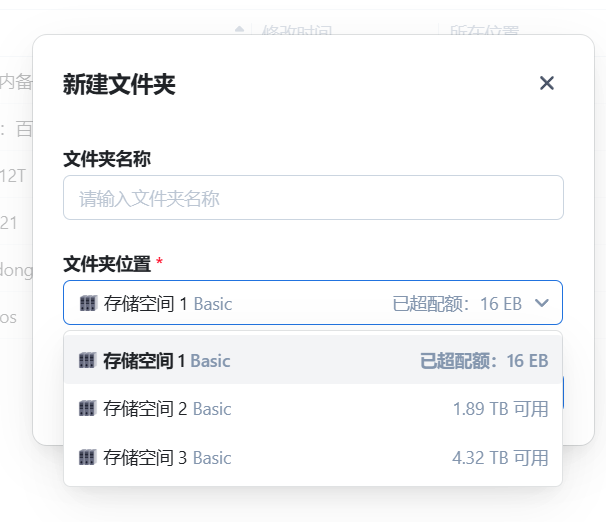Click the 存储空间 1 list storage icon

tap(87, 360)
